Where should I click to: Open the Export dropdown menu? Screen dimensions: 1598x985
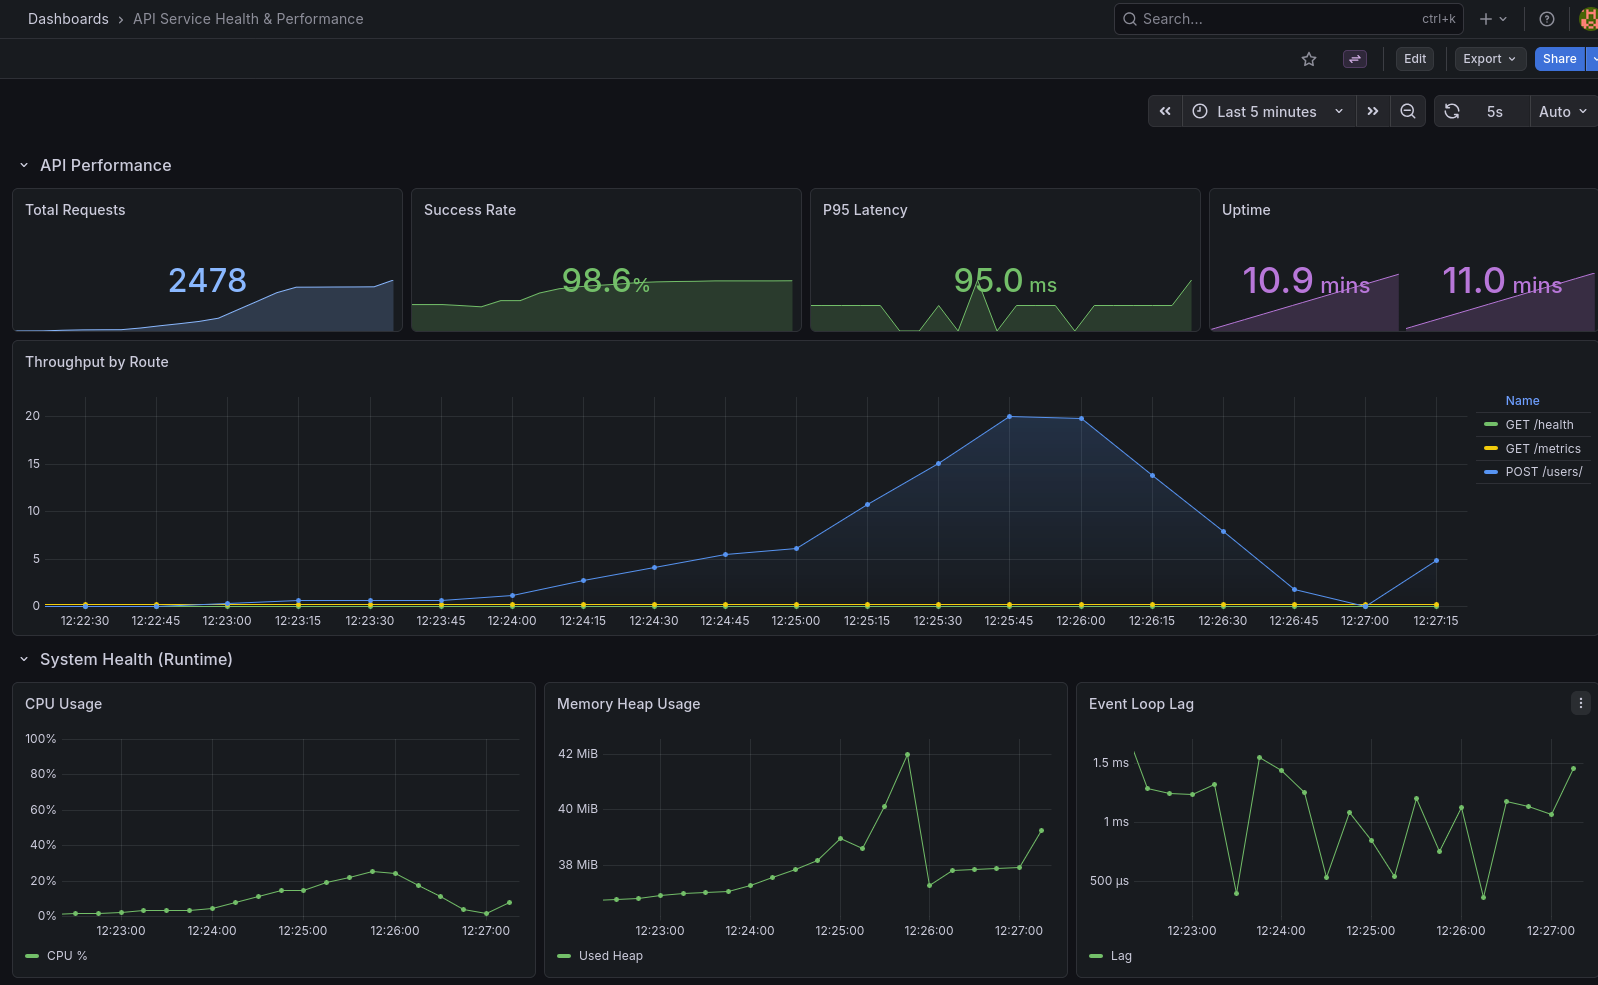pos(1489,59)
